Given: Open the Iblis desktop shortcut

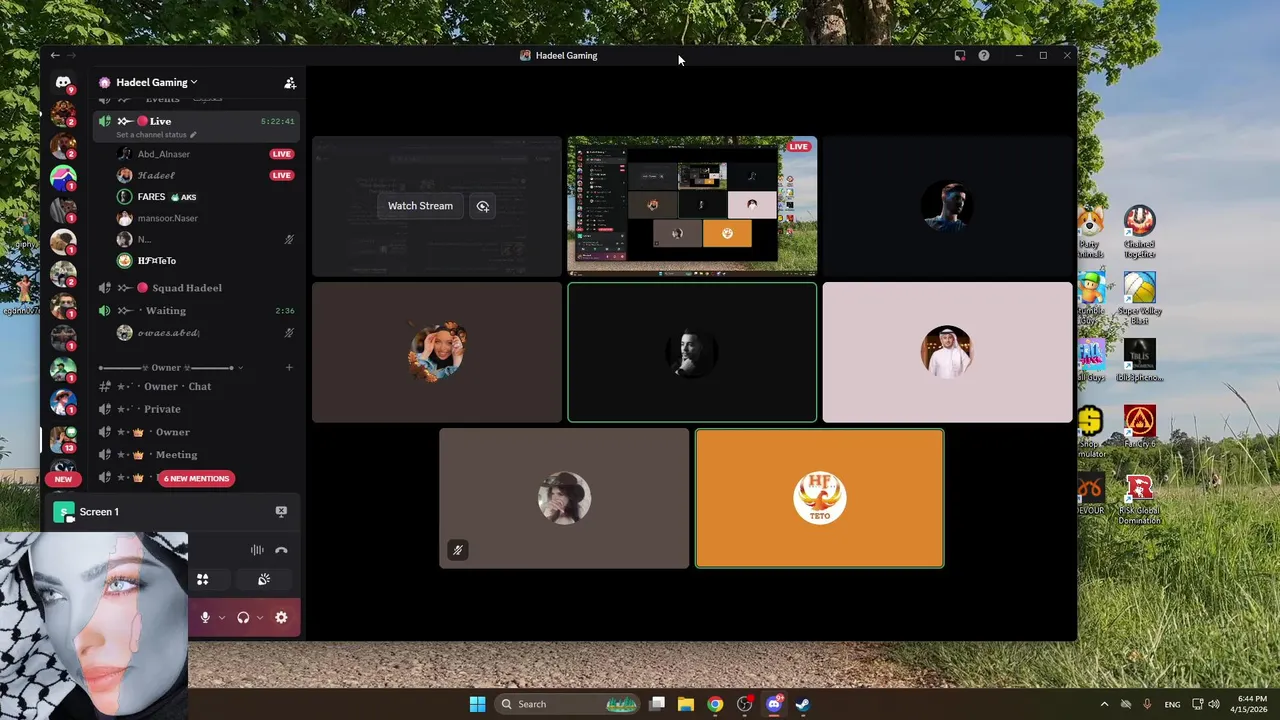Looking at the screenshot, I should tap(1139, 362).
